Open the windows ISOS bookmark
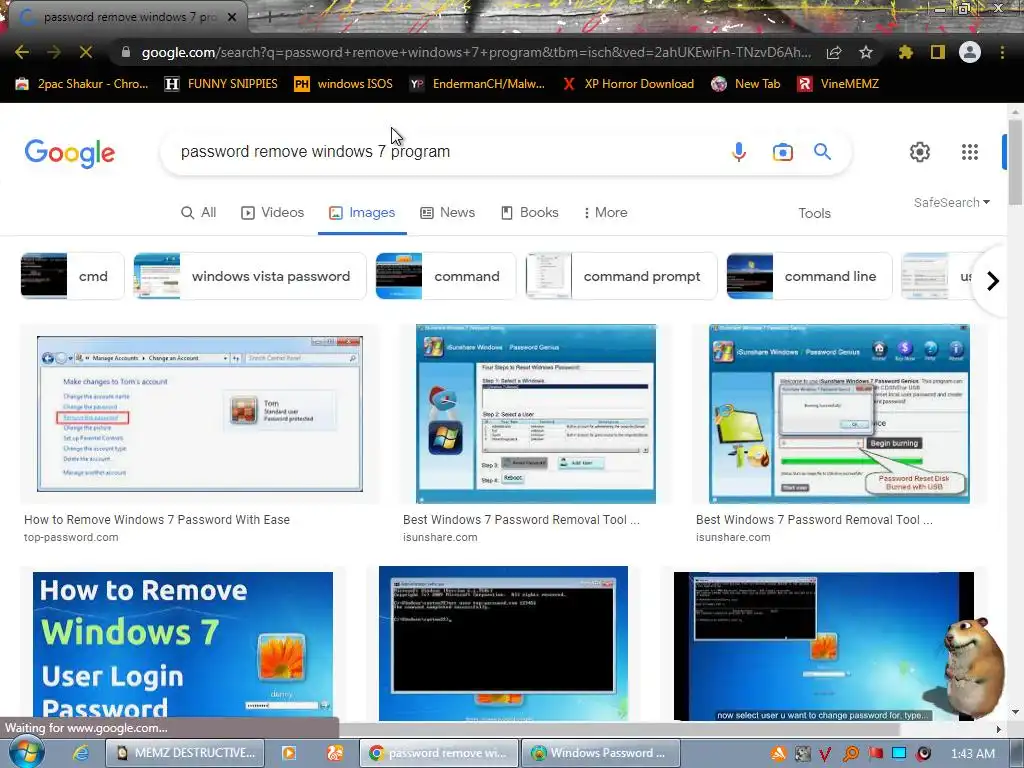This screenshot has width=1024, height=768. click(344, 84)
